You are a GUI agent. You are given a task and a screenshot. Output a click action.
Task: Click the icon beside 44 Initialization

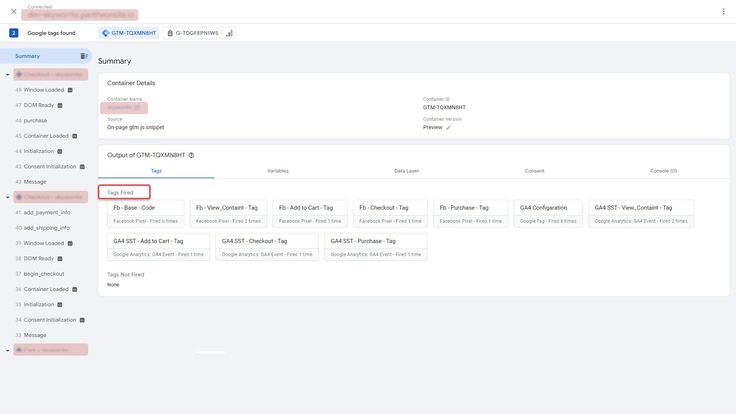60,152
